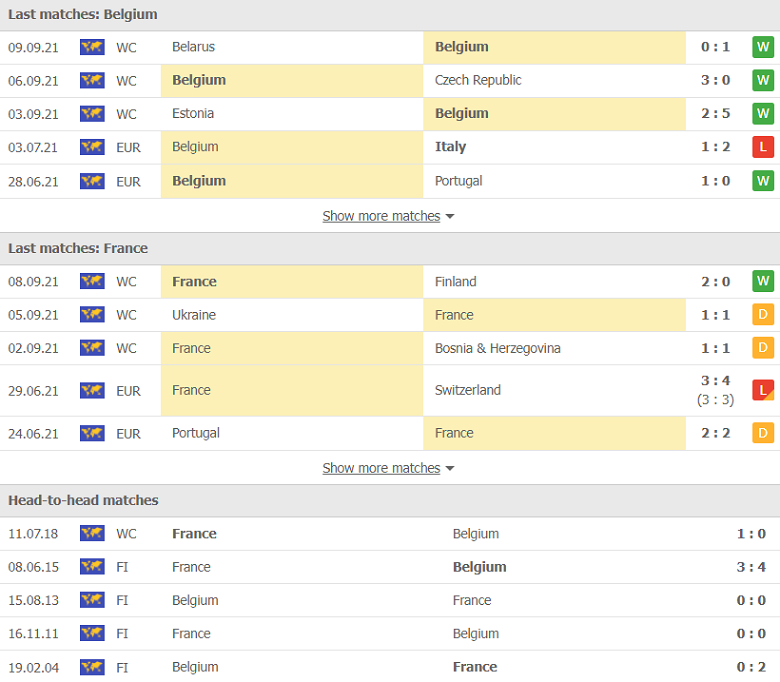Image resolution: width=780 pixels, height=682 pixels.
Task: Expand Show more matches under France
Action: (381, 468)
